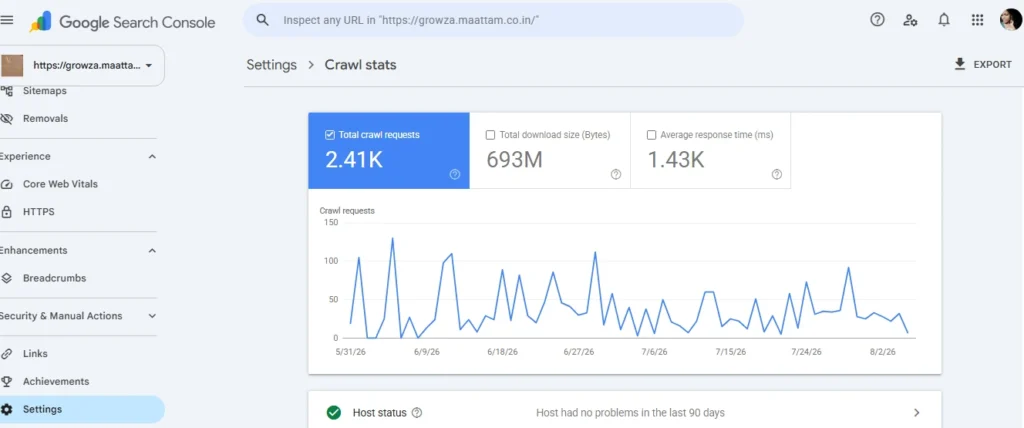The image size is (1024, 428).
Task: Click help icon on Average response time card
Action: tap(776, 174)
